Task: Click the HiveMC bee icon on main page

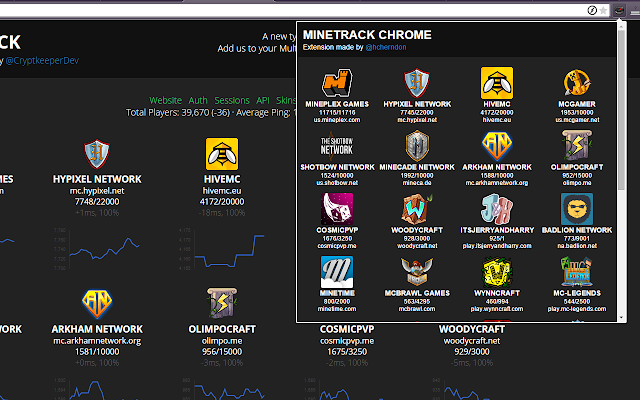Action: (222, 154)
